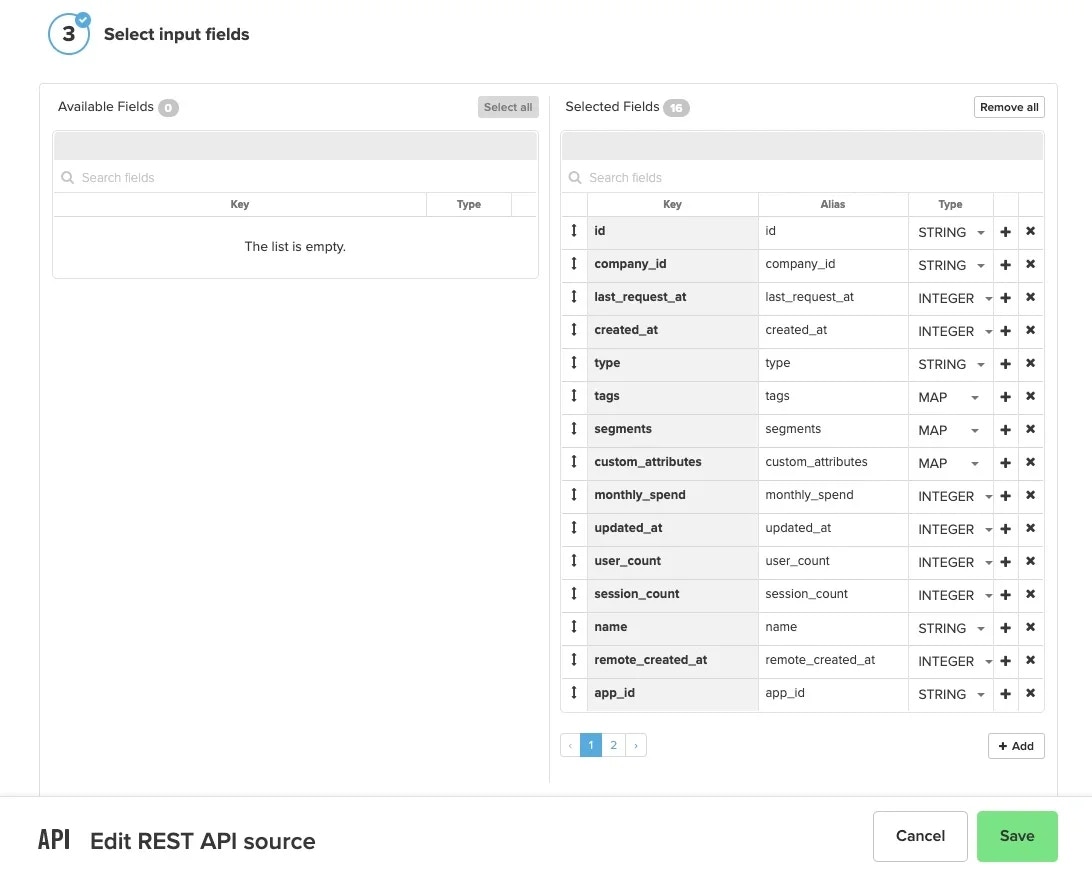Image resolution: width=1092 pixels, height=872 pixels.
Task: Add a nested field under custom_attributes
Action: (x=1005, y=463)
